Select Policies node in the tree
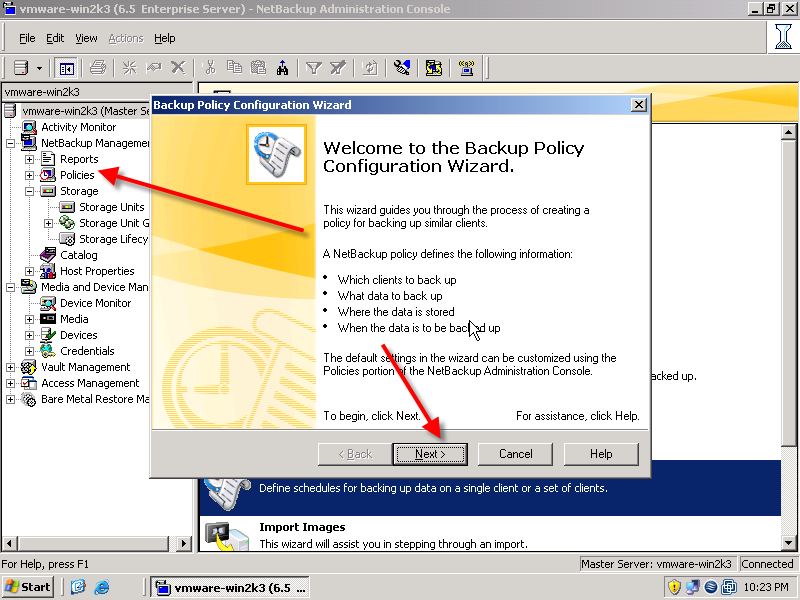Image resolution: width=800 pixels, height=600 pixels. click(x=77, y=175)
